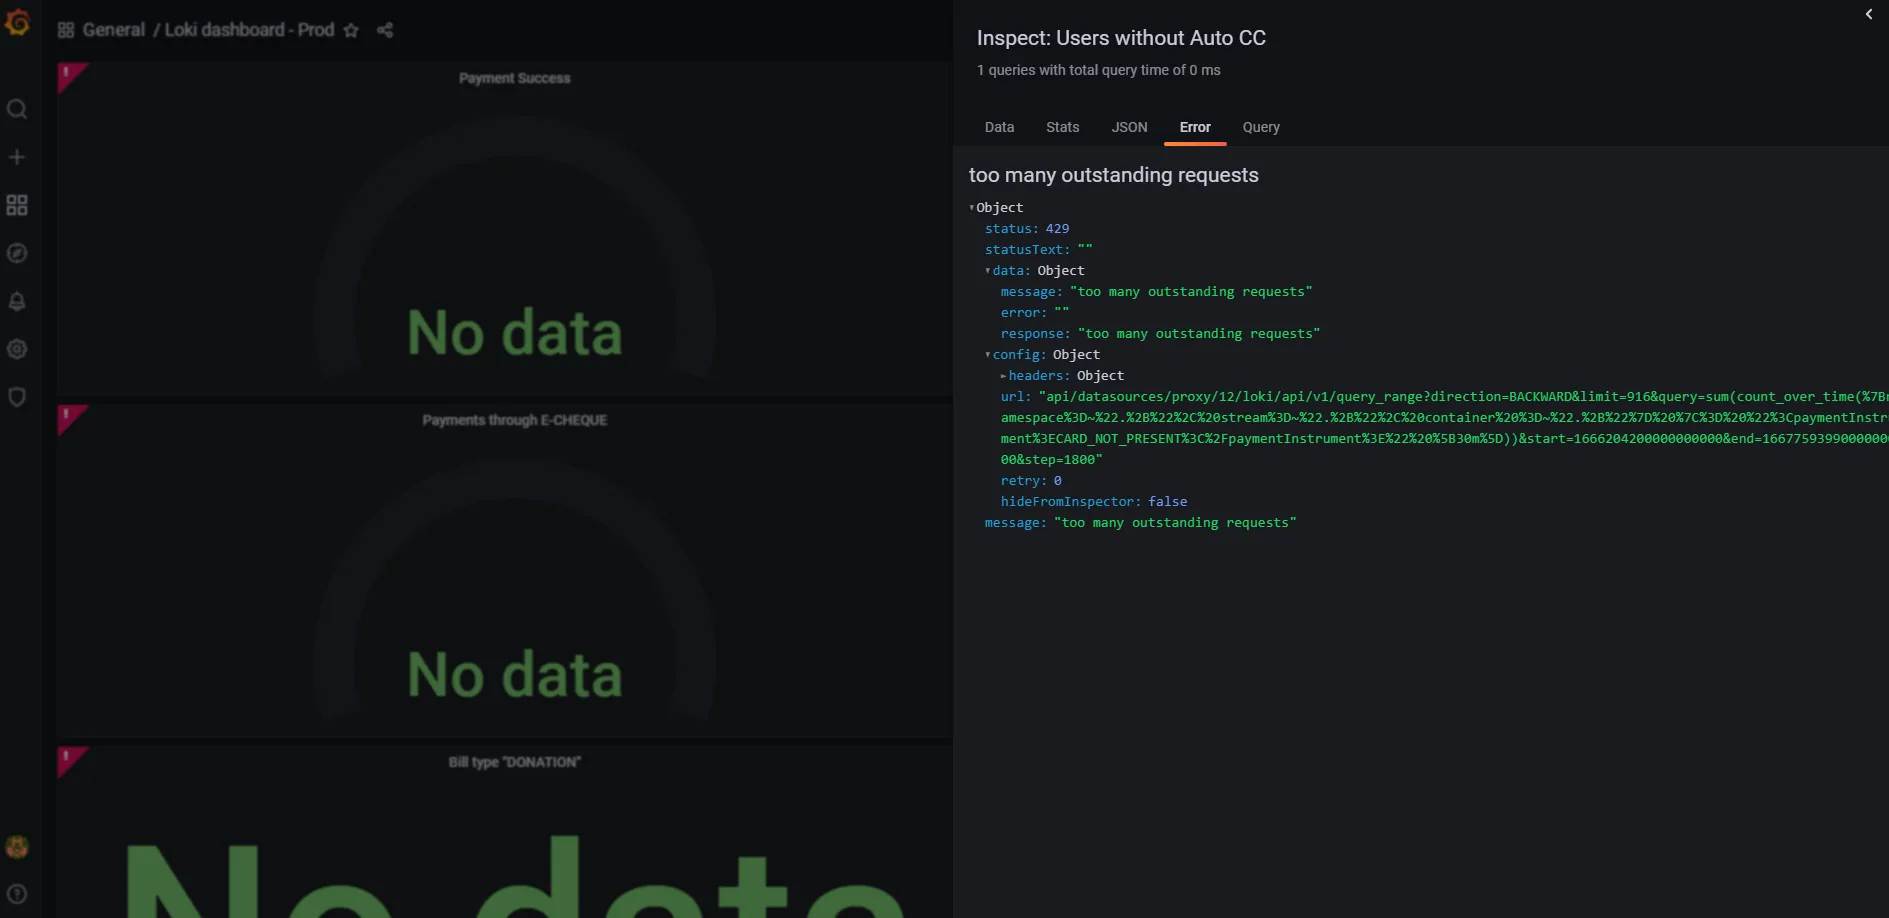Viewport: 1889px width, 918px height.
Task: Click the share dashboard icon
Action: click(385, 30)
